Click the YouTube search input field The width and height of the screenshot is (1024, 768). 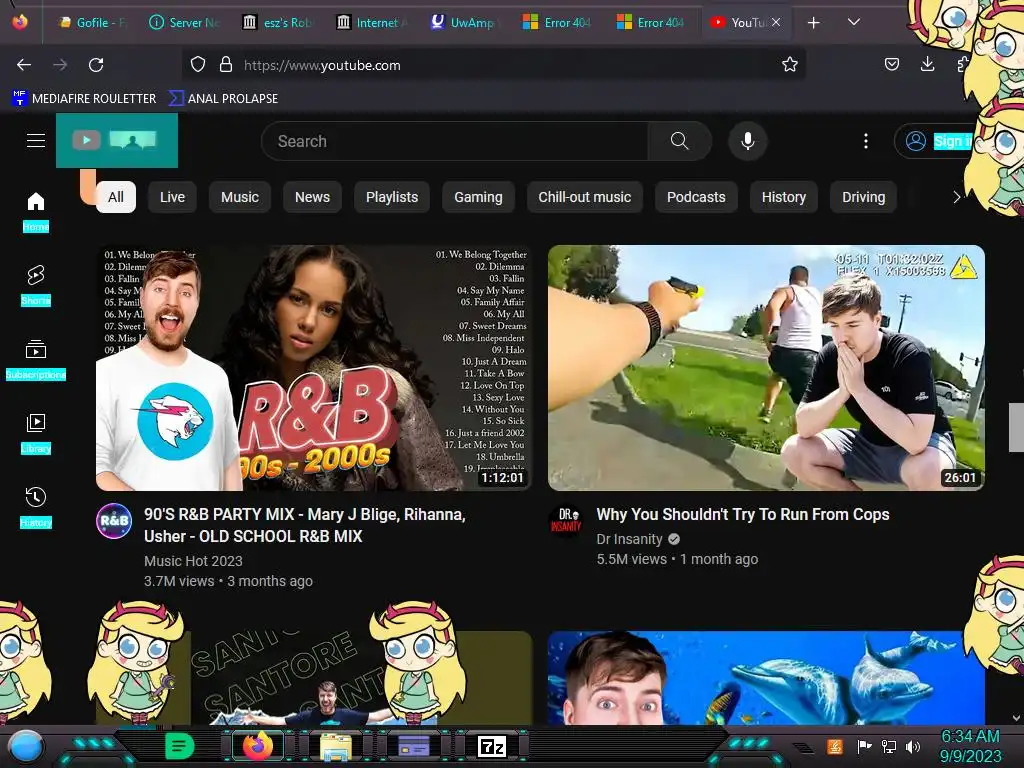(455, 141)
